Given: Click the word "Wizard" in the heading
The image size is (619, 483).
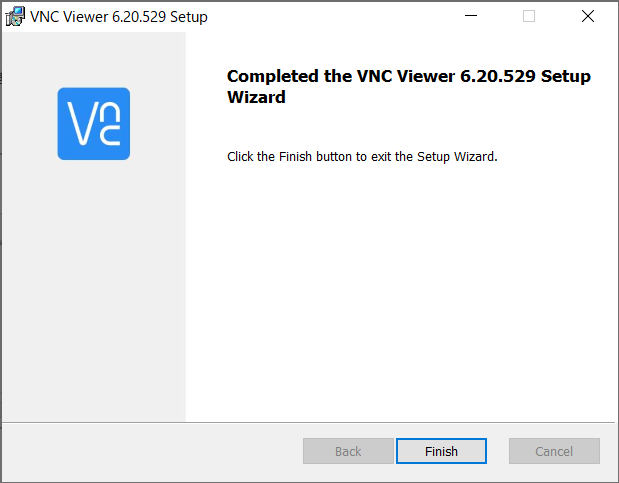Looking at the screenshot, I should tap(256, 98).
